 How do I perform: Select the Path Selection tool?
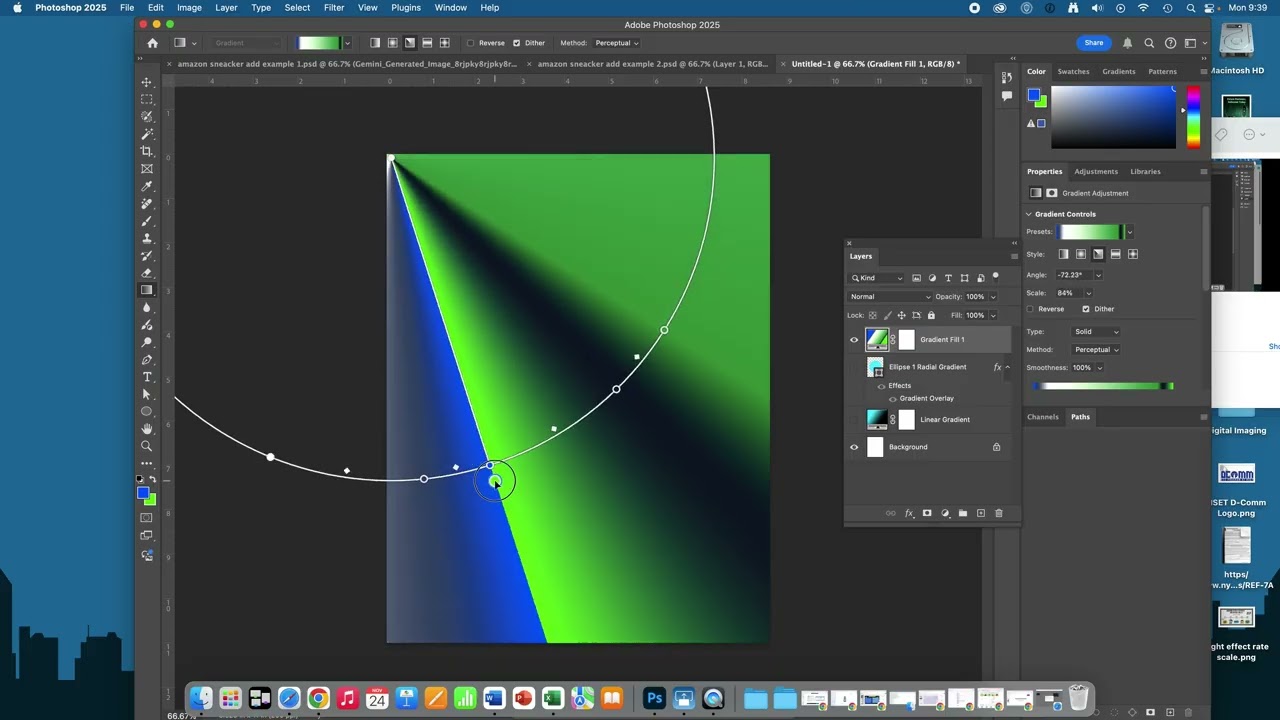point(147,394)
